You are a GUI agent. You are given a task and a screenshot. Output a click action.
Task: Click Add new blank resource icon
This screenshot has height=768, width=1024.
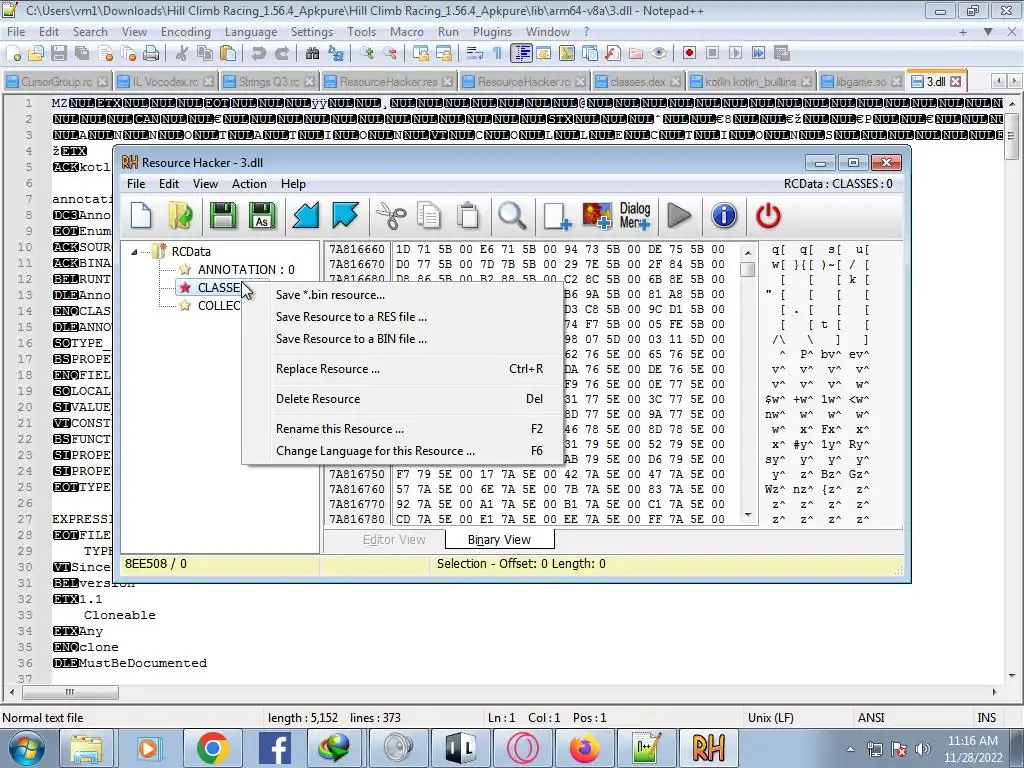tap(557, 216)
